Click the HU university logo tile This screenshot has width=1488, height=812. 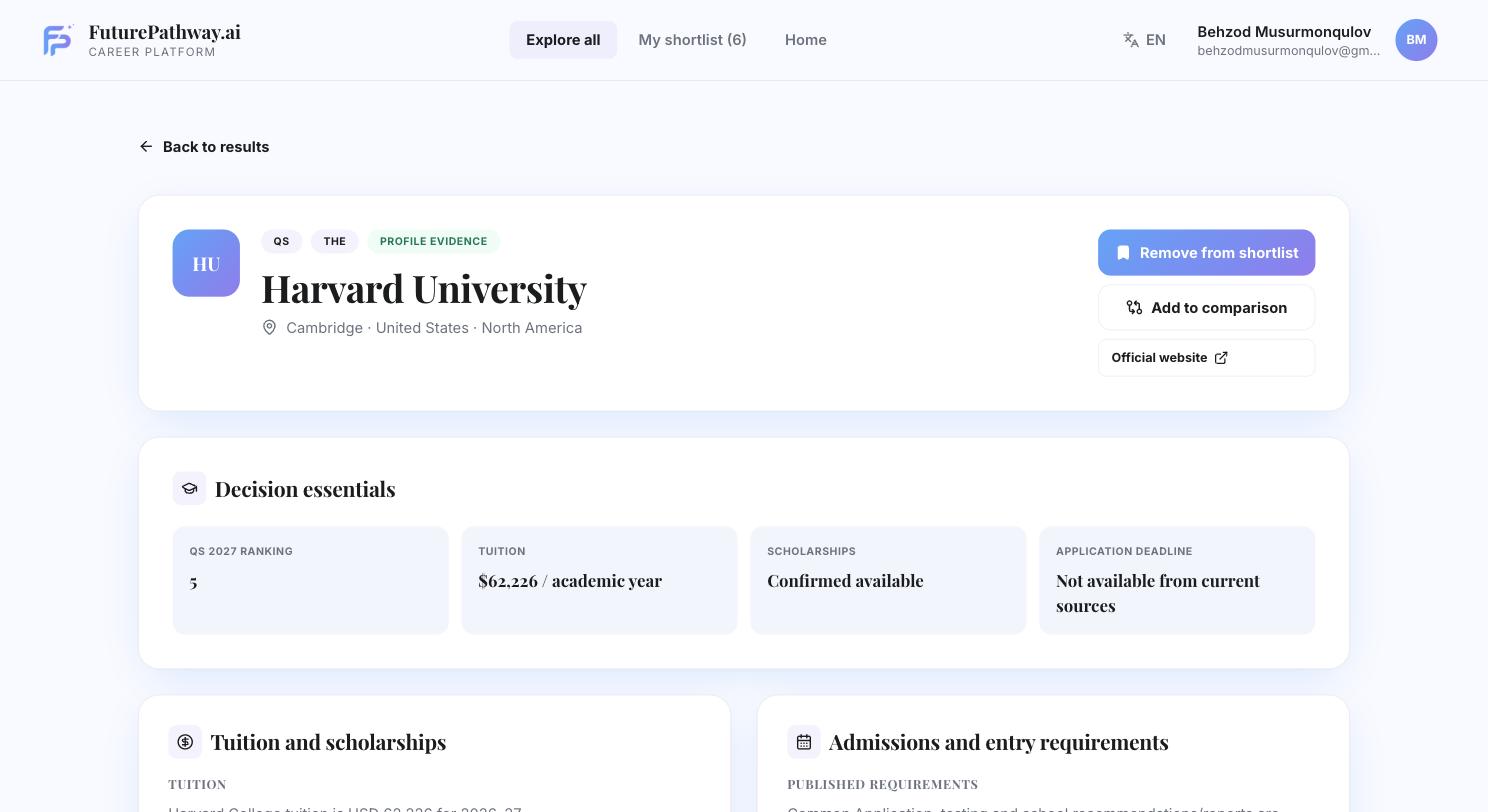tap(206, 263)
